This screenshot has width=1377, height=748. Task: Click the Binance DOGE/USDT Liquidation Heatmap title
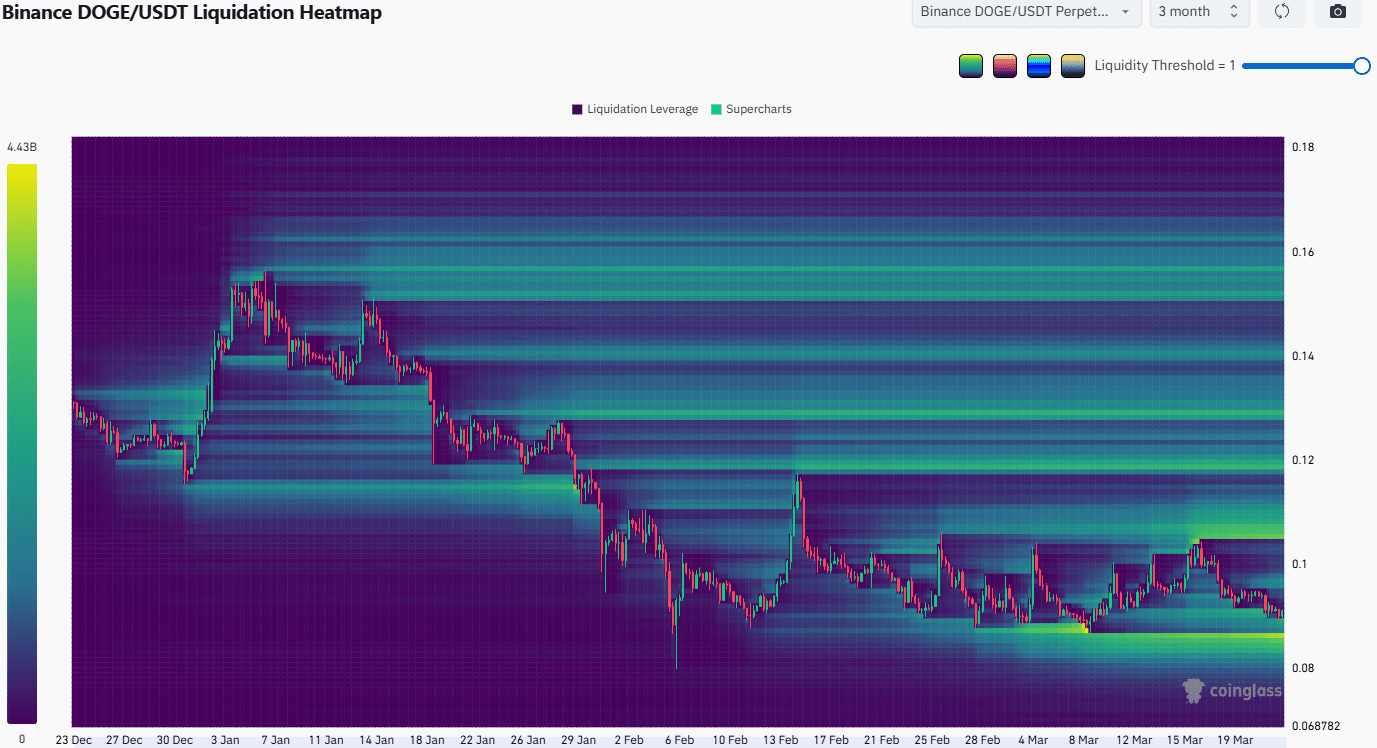(x=192, y=13)
